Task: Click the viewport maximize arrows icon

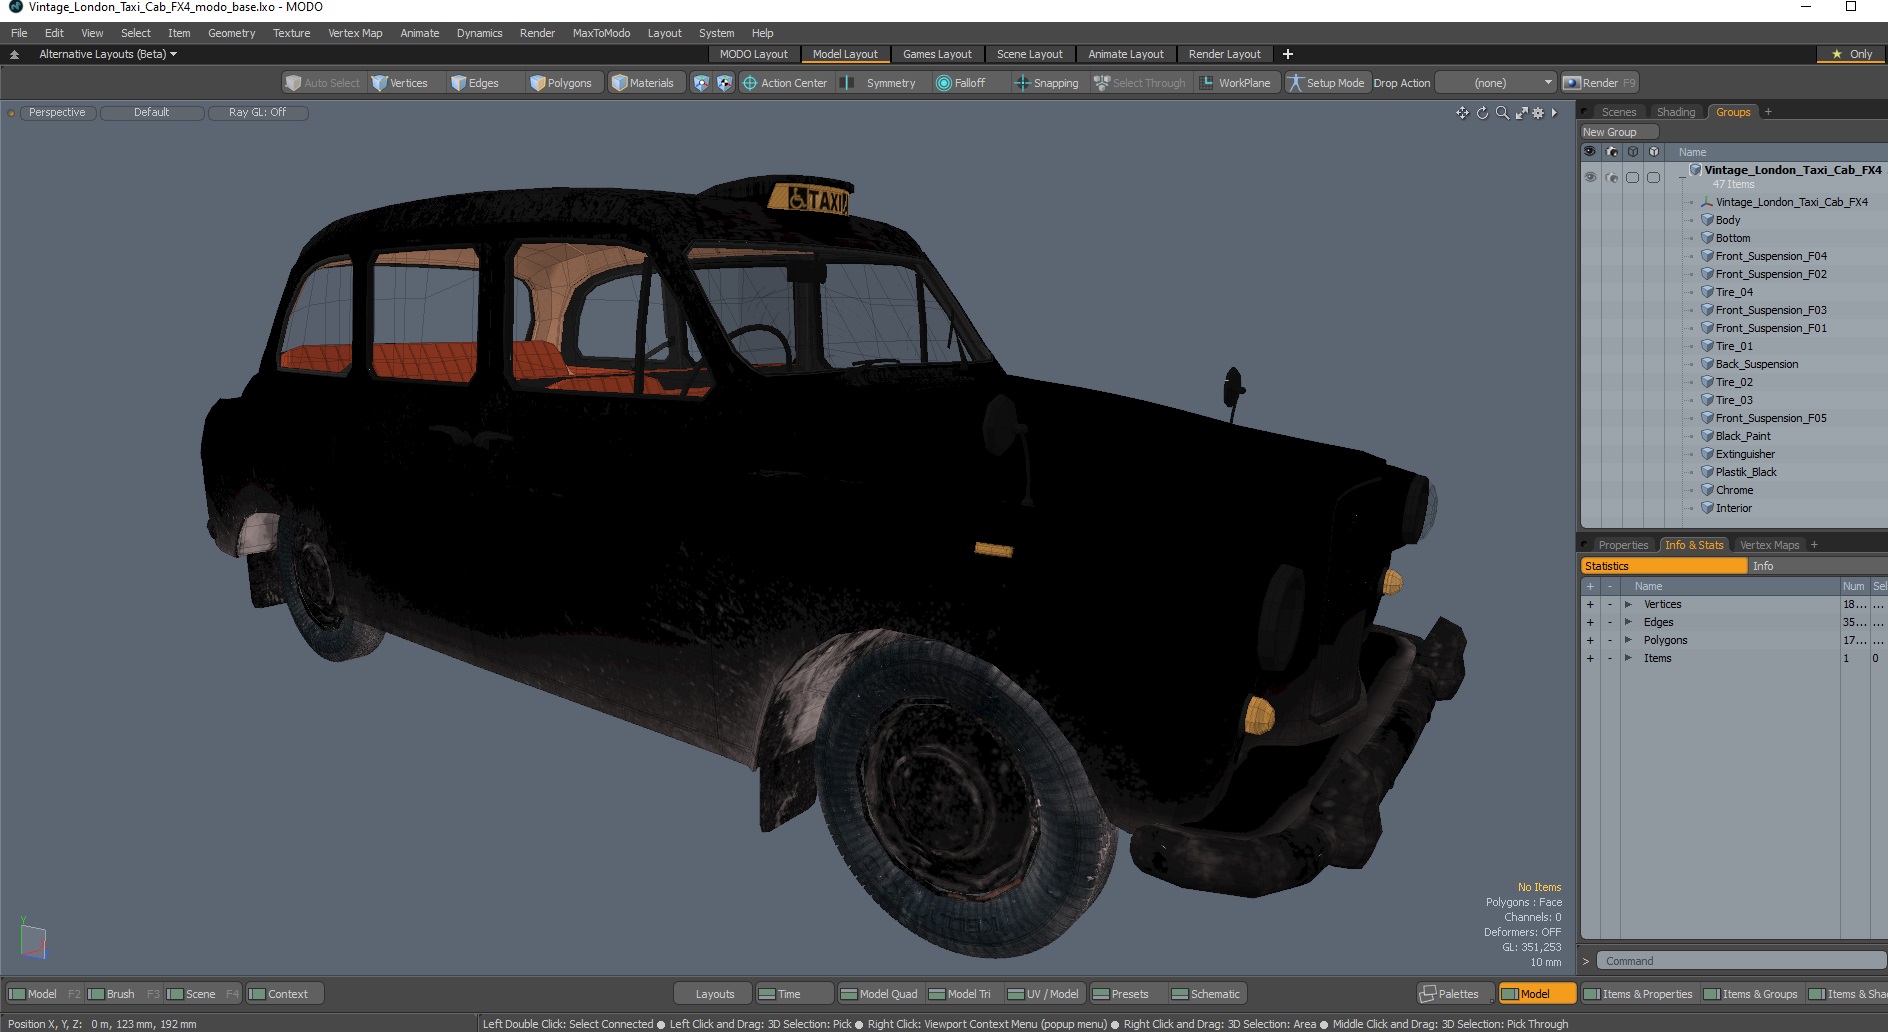Action: 1521,113
